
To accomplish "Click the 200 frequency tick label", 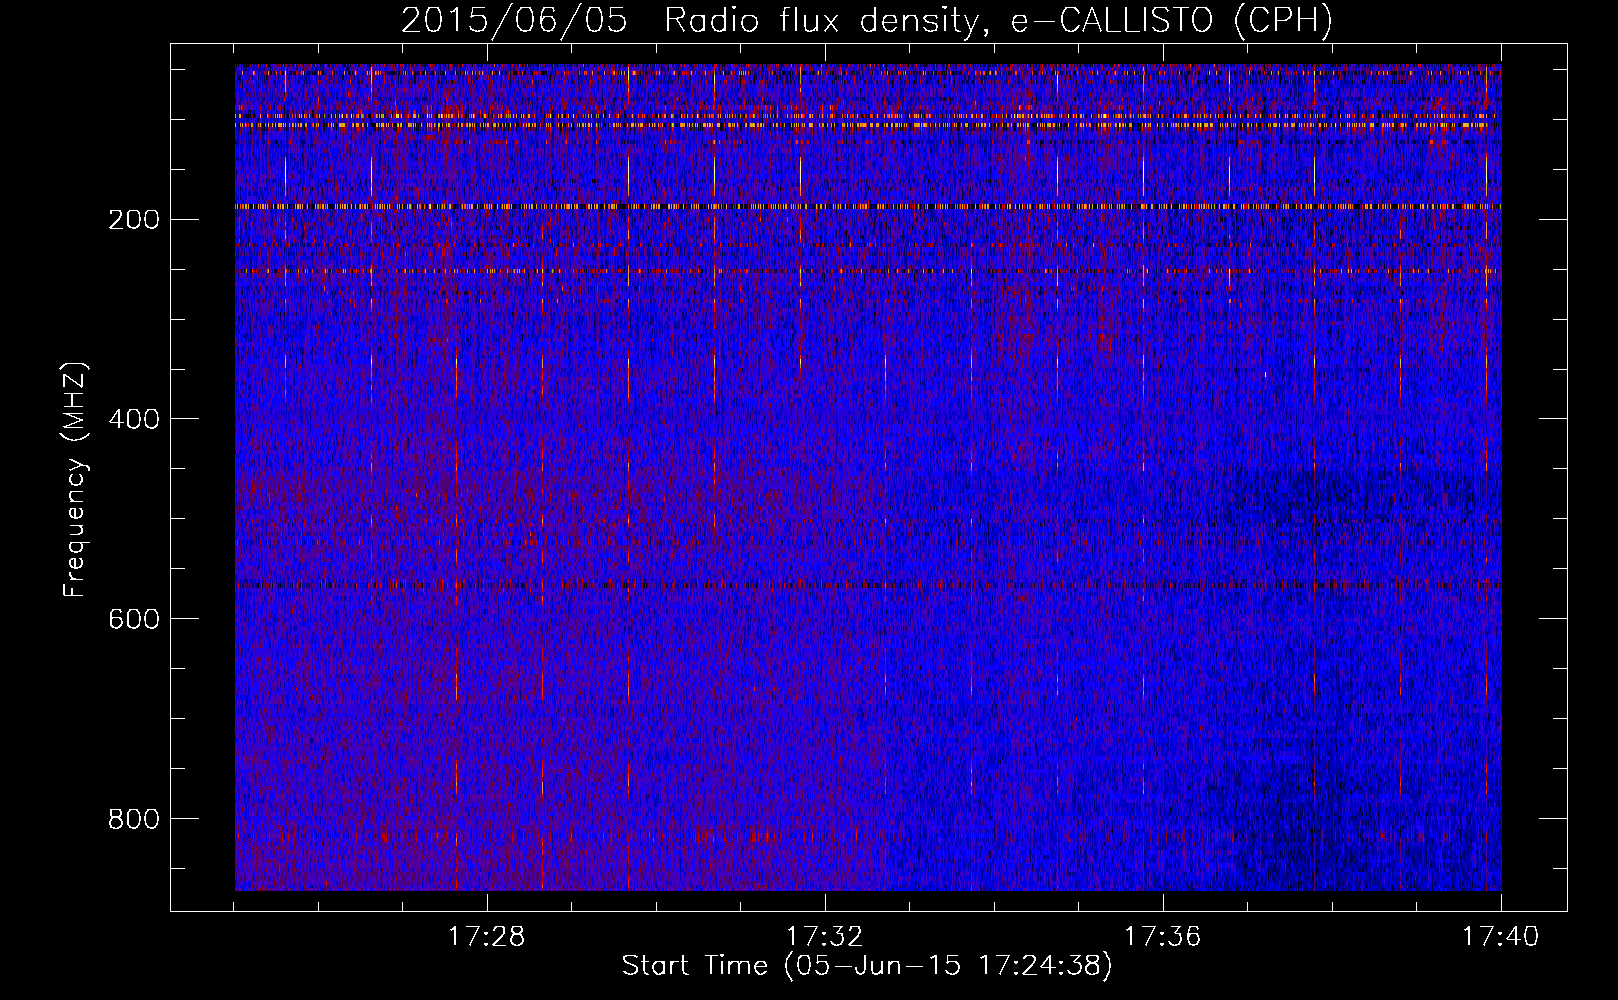I will click(x=133, y=220).
